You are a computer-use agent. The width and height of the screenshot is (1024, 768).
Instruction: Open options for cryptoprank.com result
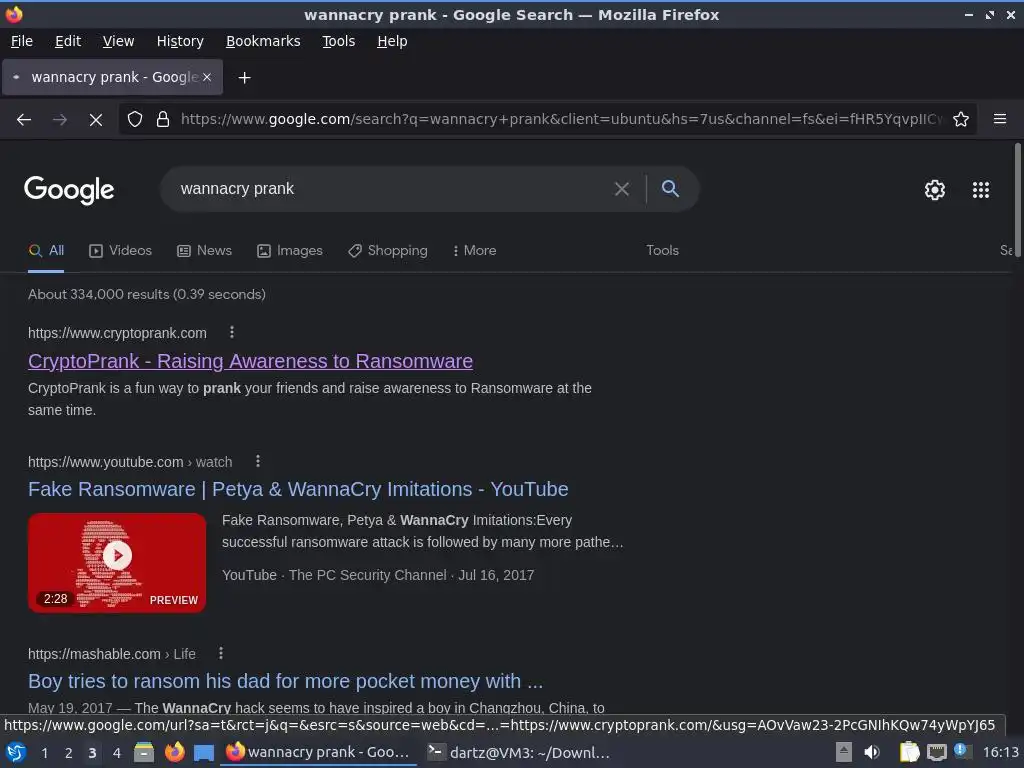pyautogui.click(x=232, y=332)
